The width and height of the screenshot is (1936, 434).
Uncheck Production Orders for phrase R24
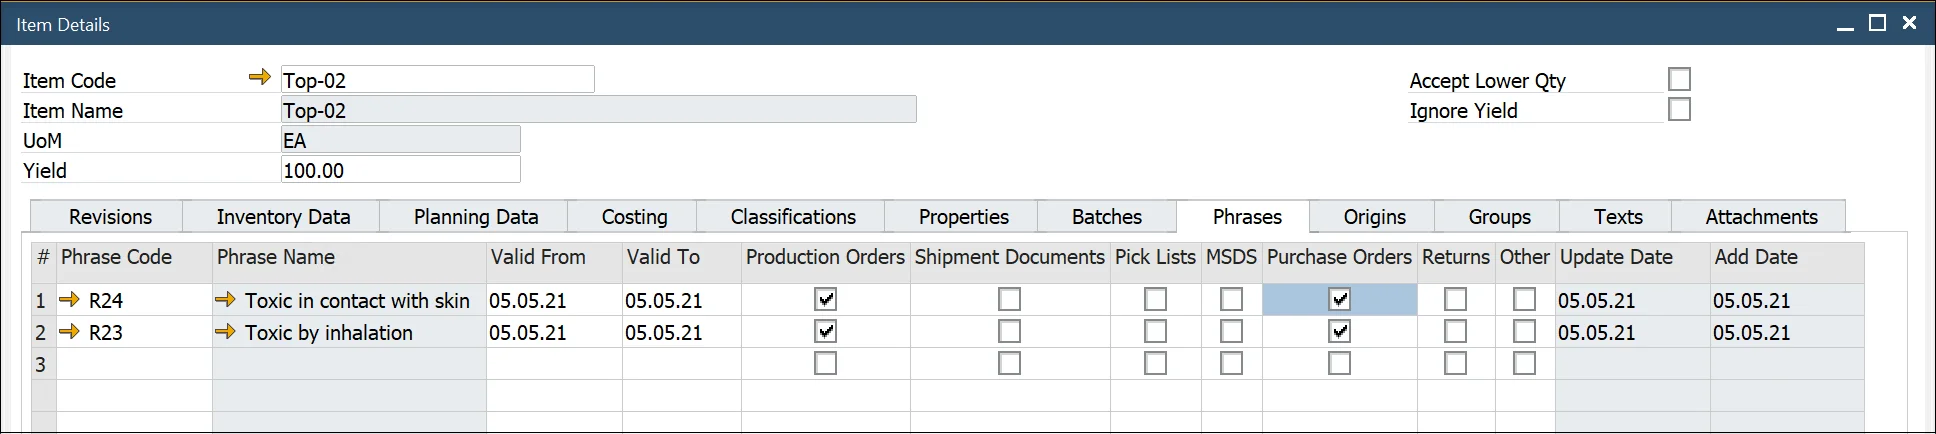825,299
